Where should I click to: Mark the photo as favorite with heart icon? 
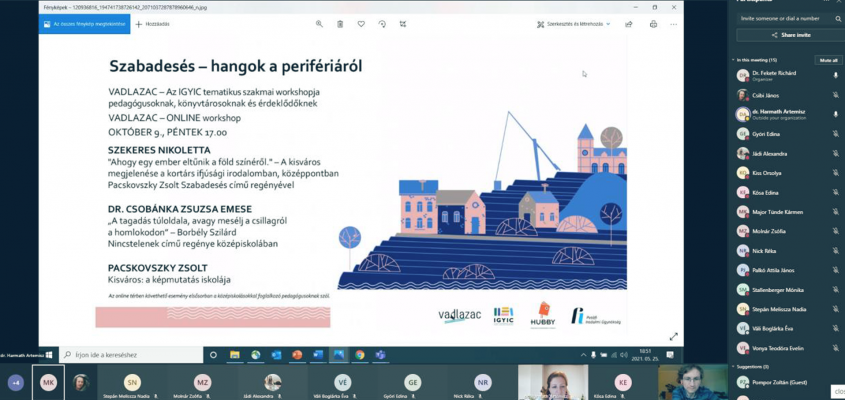(x=362, y=23)
